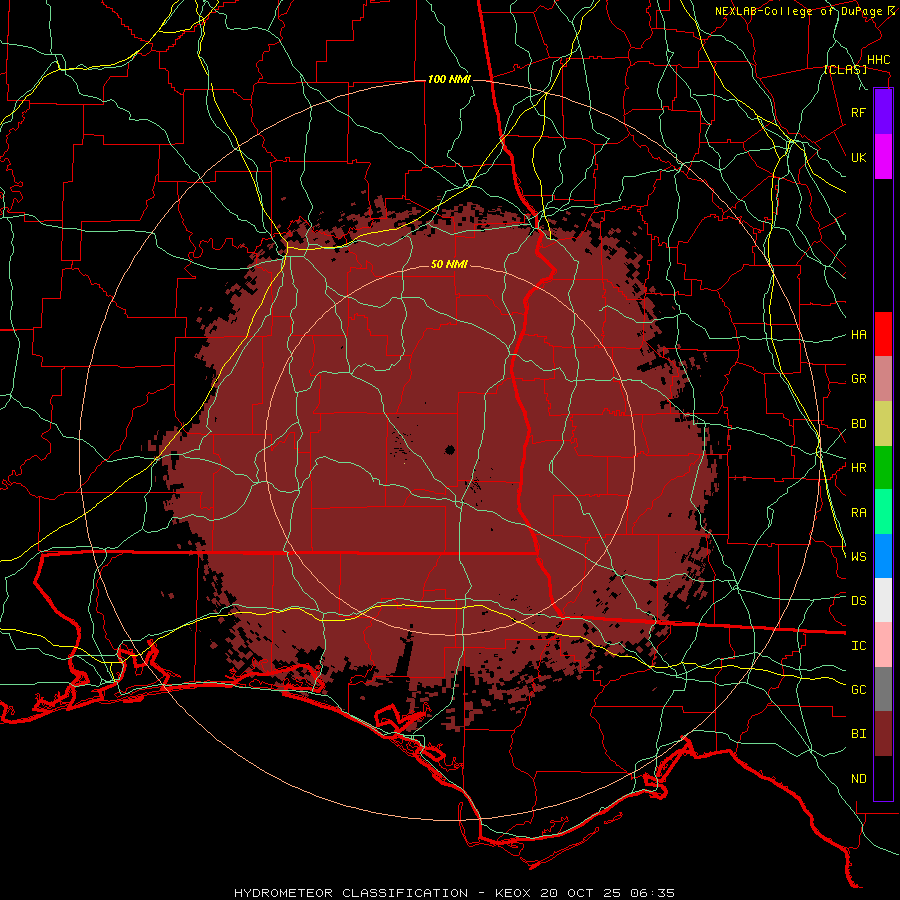Click the UK magenta legend swatch
900x900 pixels.
click(883, 157)
